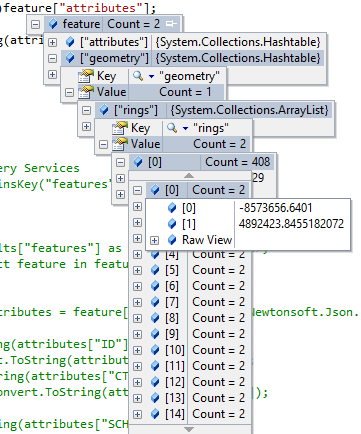Click the cube icon of point [11]
361x434 pixels.
[x=155, y=366]
